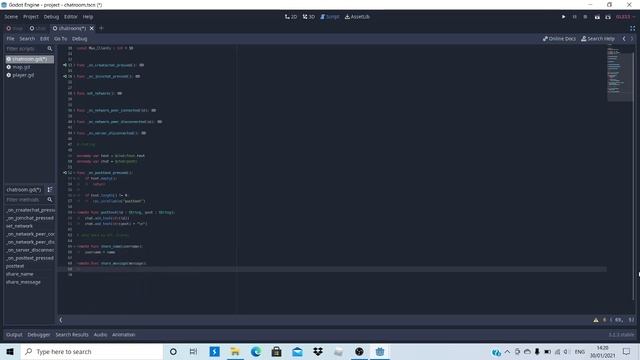Switch to the 2D workspace

click(291, 17)
